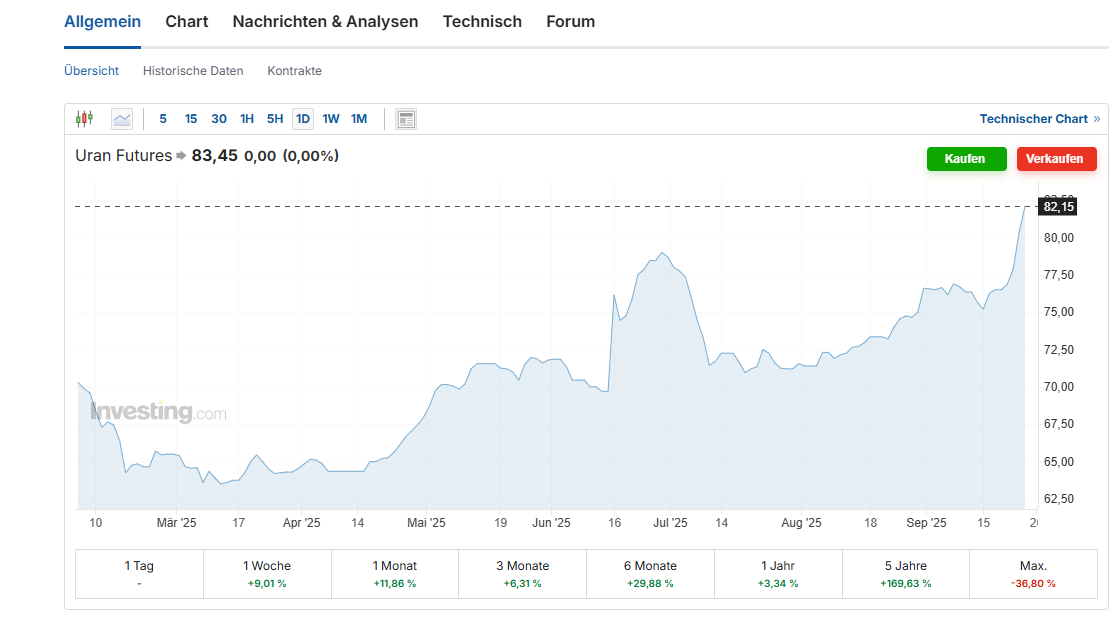Click the green Kaufen button

click(x=966, y=158)
